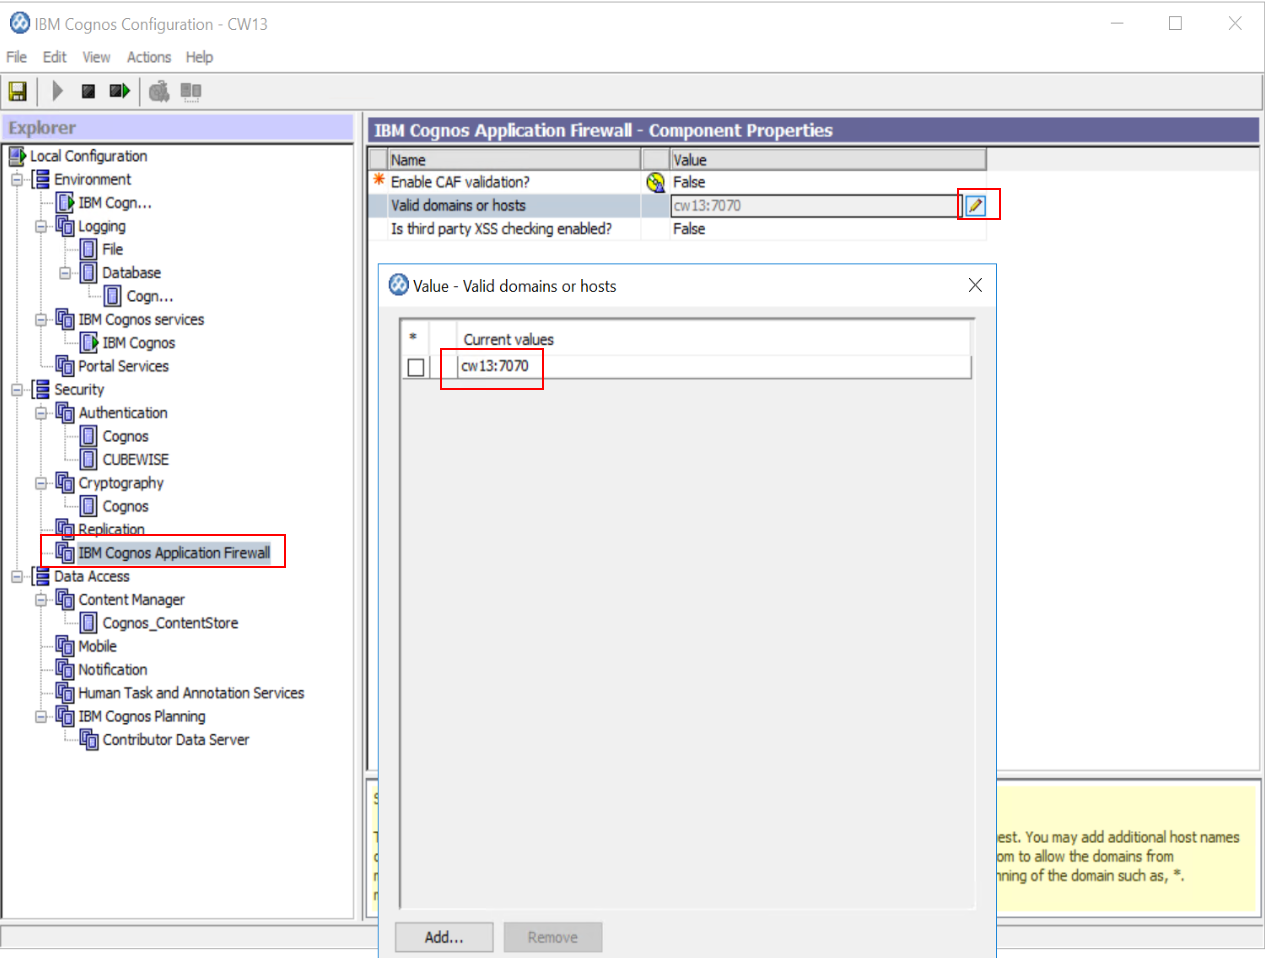Viewport: 1265px width, 958px height.
Task: Click the Value column header
Action: pyautogui.click(x=828, y=159)
